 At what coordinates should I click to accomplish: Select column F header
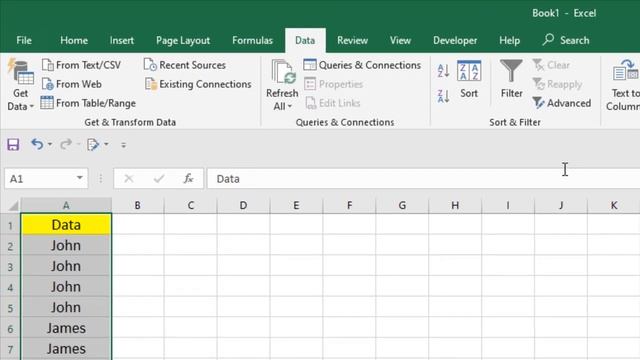[x=349, y=205]
